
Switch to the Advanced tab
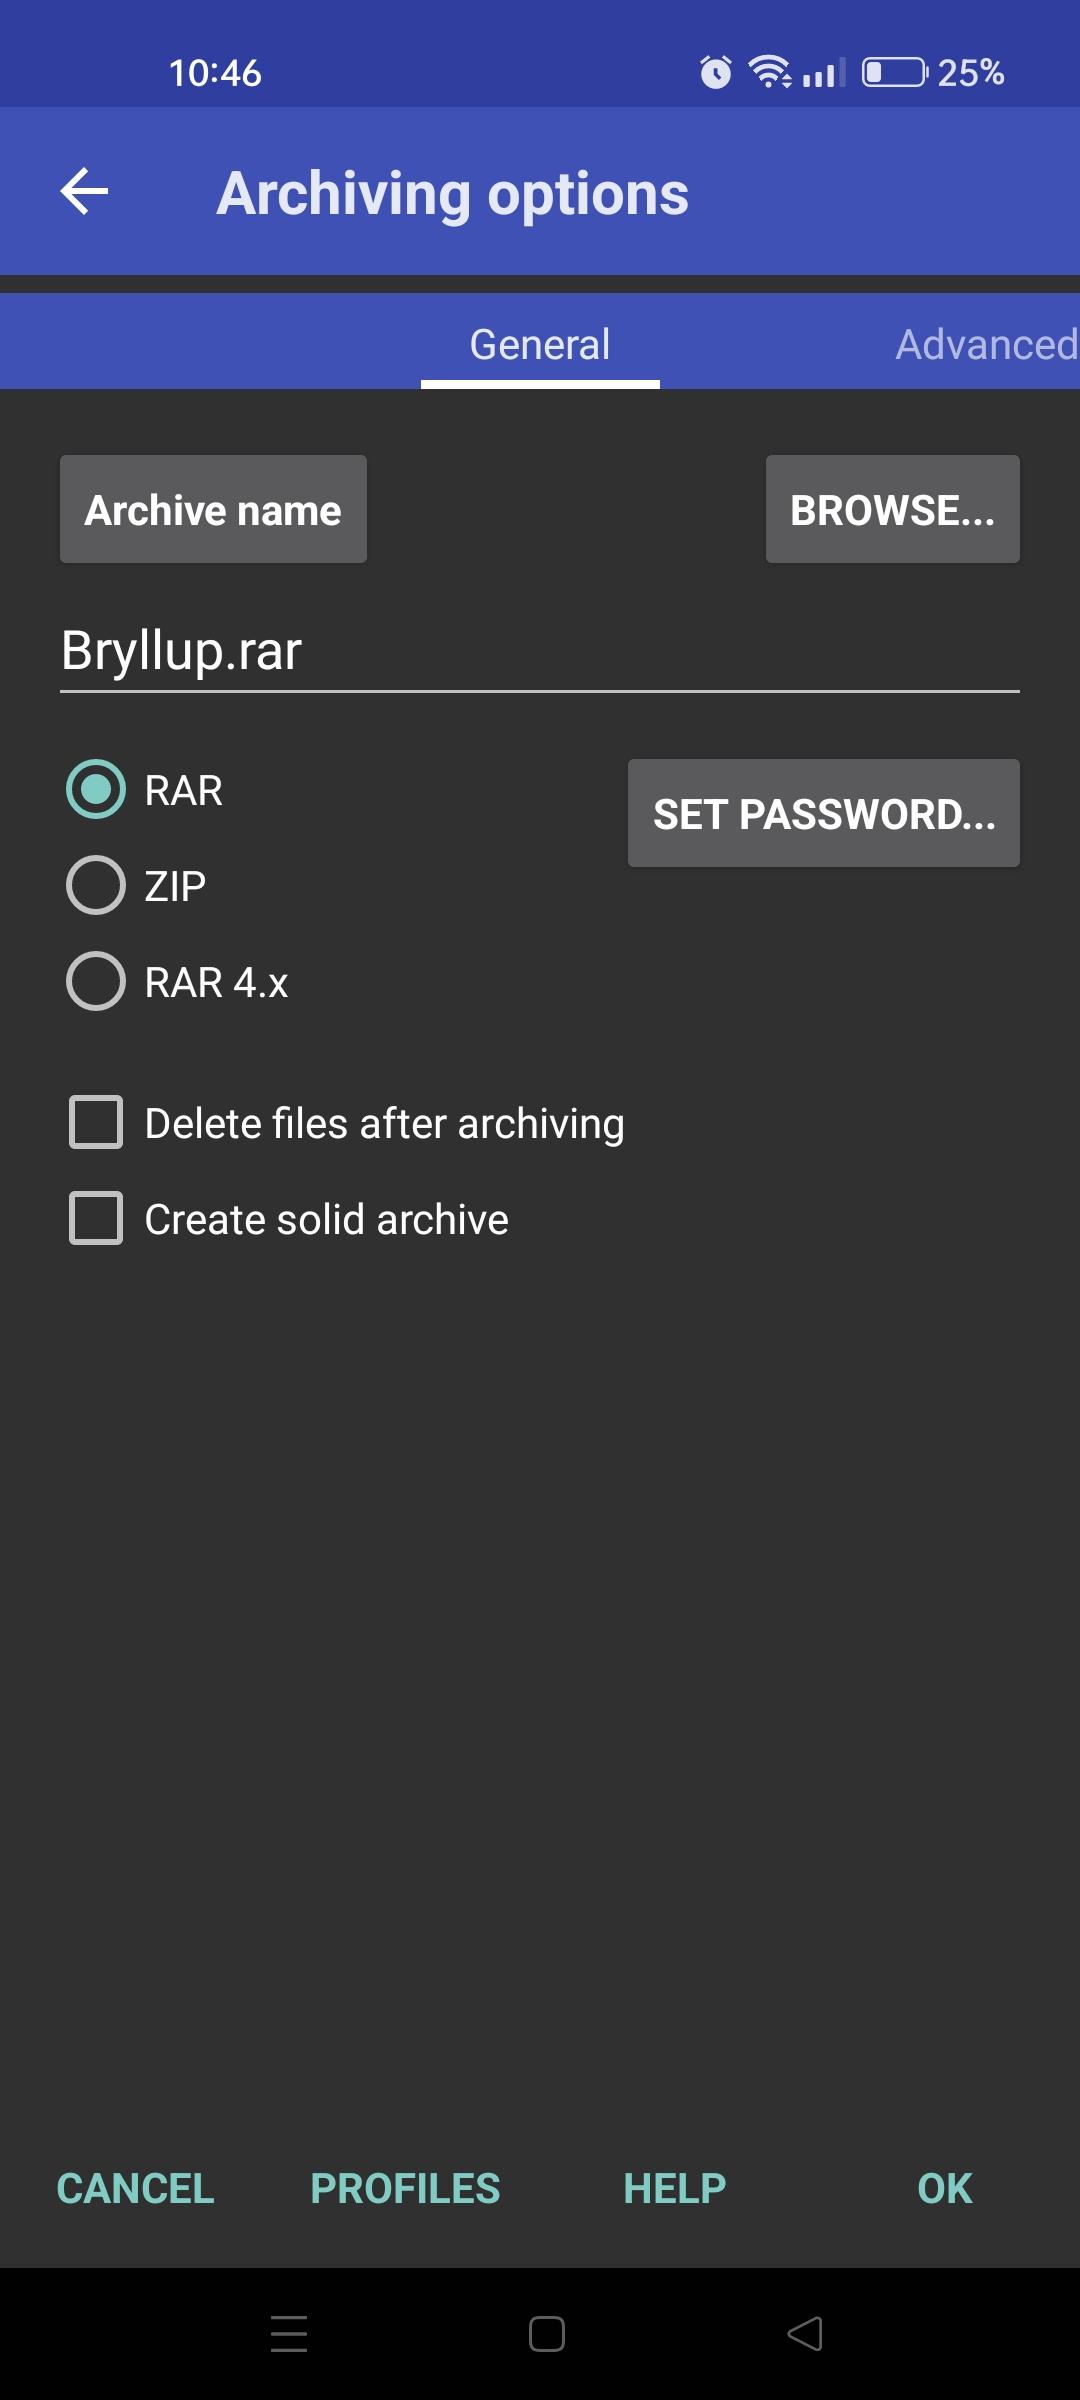[x=987, y=344]
